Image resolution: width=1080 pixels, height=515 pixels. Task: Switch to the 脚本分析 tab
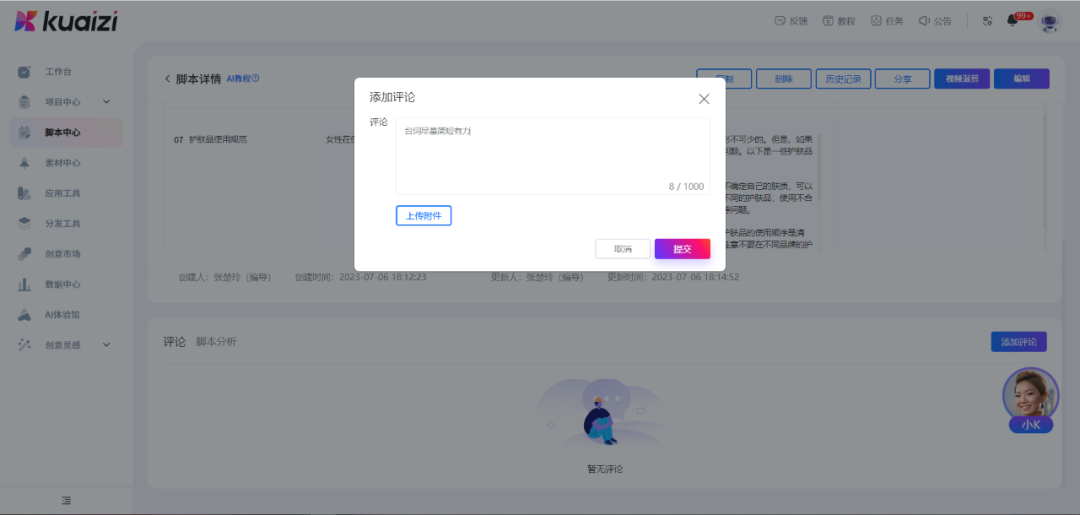pyautogui.click(x=216, y=341)
